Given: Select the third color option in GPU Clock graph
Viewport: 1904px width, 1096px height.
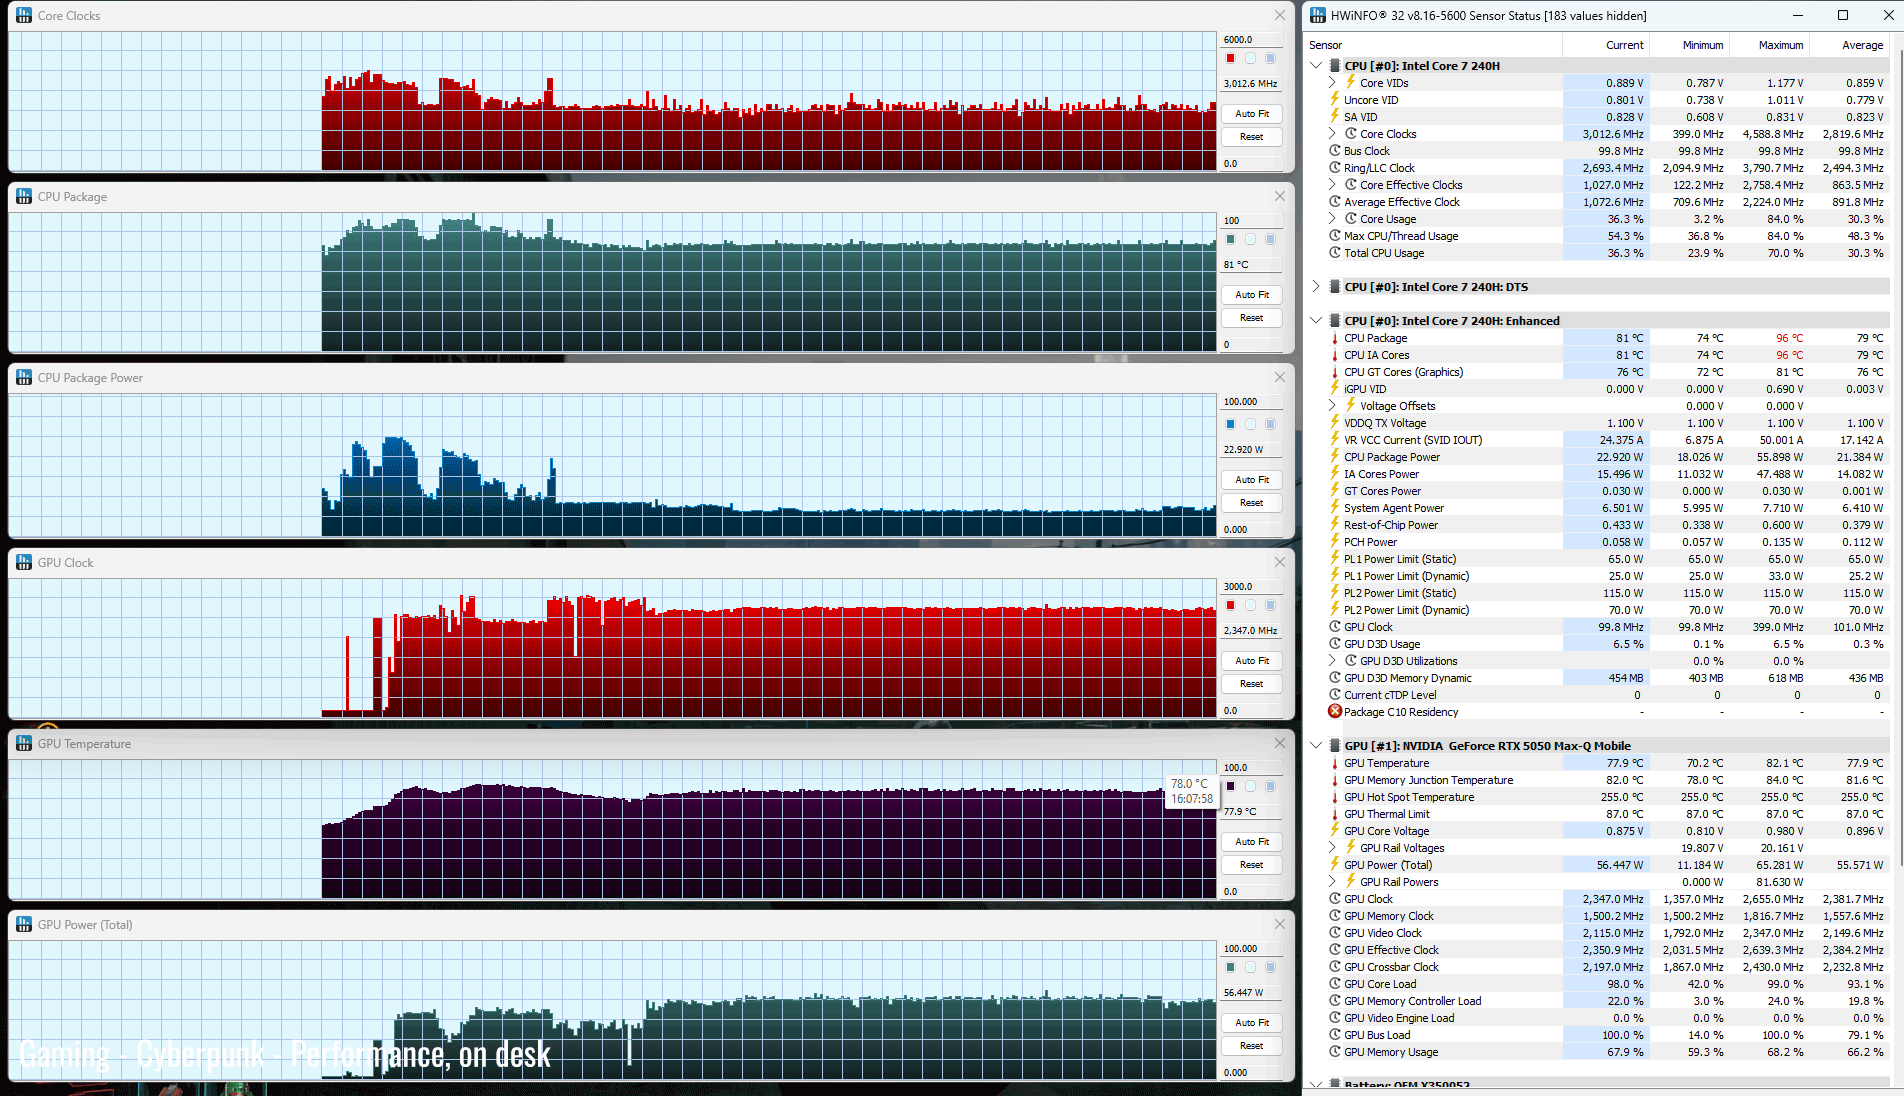Looking at the screenshot, I should (x=1270, y=605).
